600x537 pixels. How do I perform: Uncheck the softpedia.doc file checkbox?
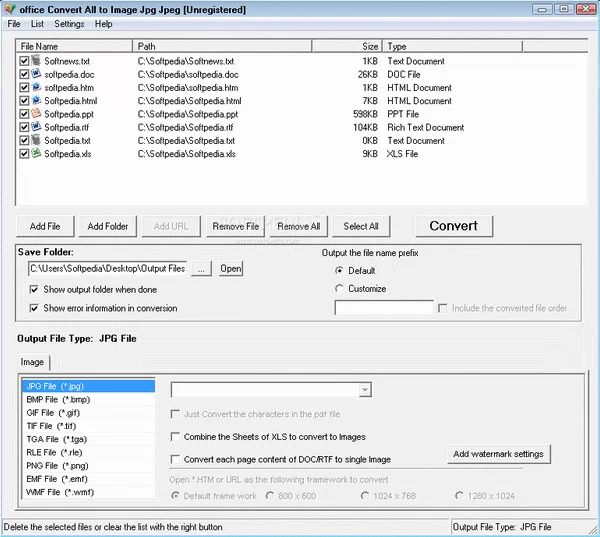[24, 74]
